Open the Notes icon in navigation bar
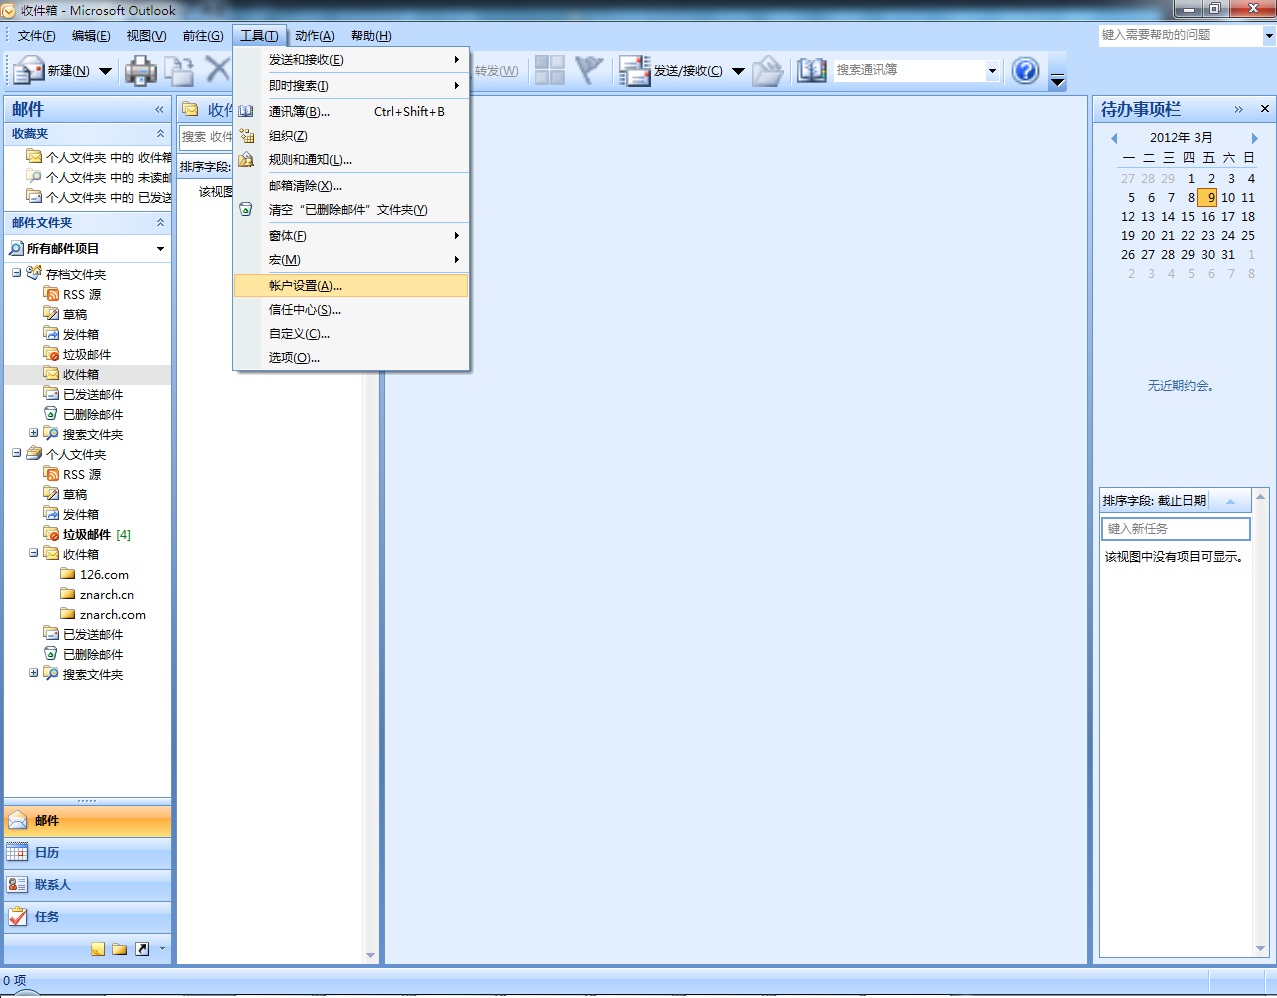Image resolution: width=1277 pixels, height=998 pixels. (x=98, y=949)
